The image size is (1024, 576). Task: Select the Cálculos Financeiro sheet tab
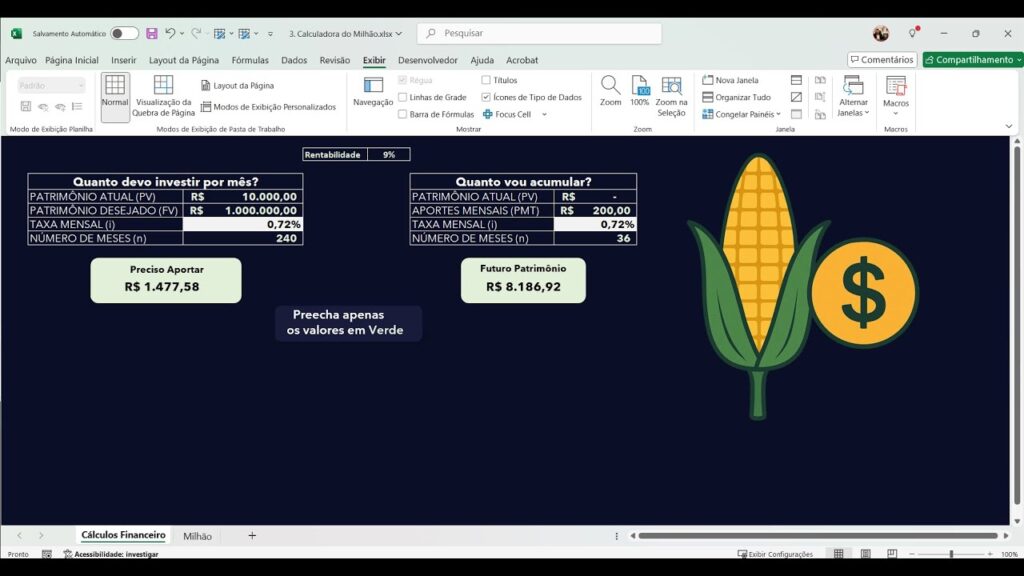click(123, 535)
